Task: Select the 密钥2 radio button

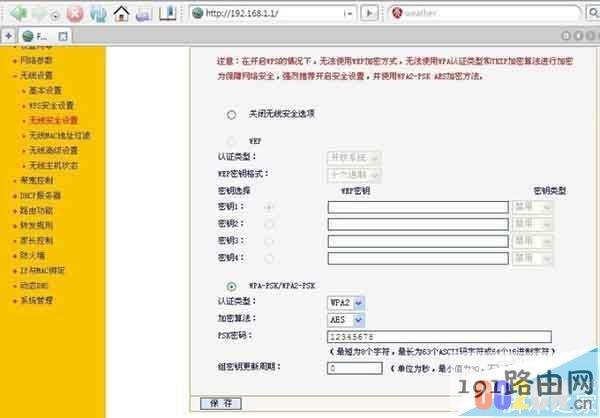Action: (269, 224)
